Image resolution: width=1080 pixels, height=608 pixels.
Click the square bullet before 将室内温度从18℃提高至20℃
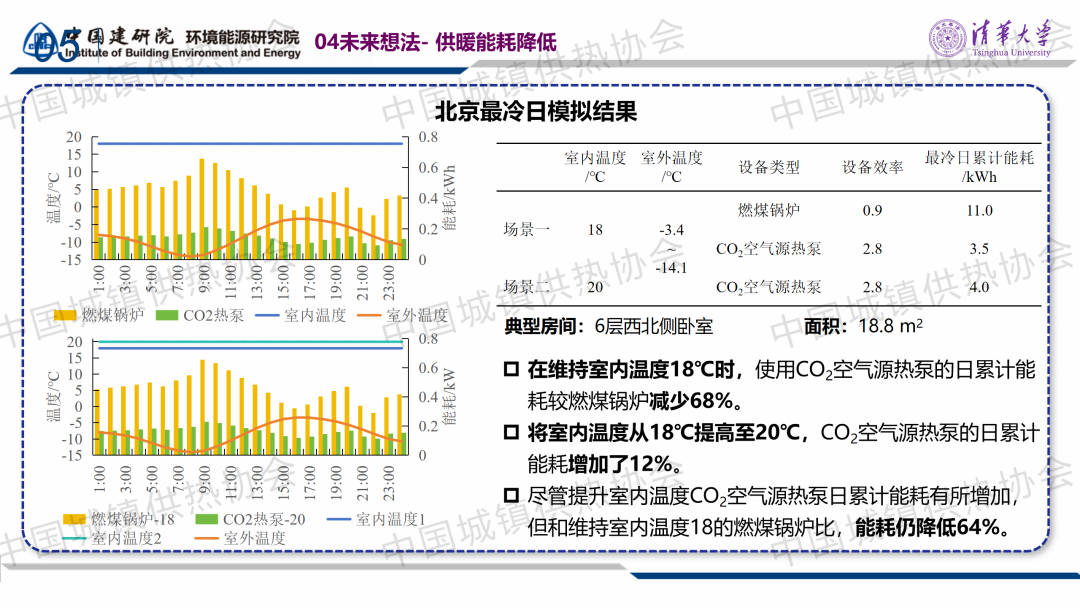511,433
